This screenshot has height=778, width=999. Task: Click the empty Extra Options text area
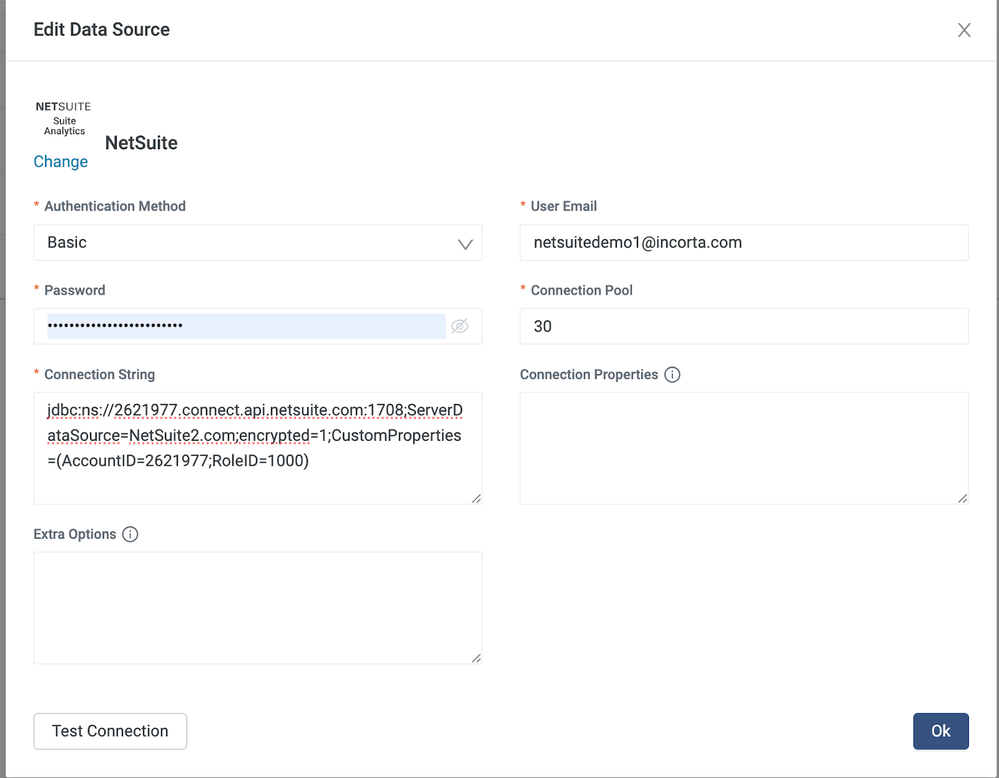(257, 608)
